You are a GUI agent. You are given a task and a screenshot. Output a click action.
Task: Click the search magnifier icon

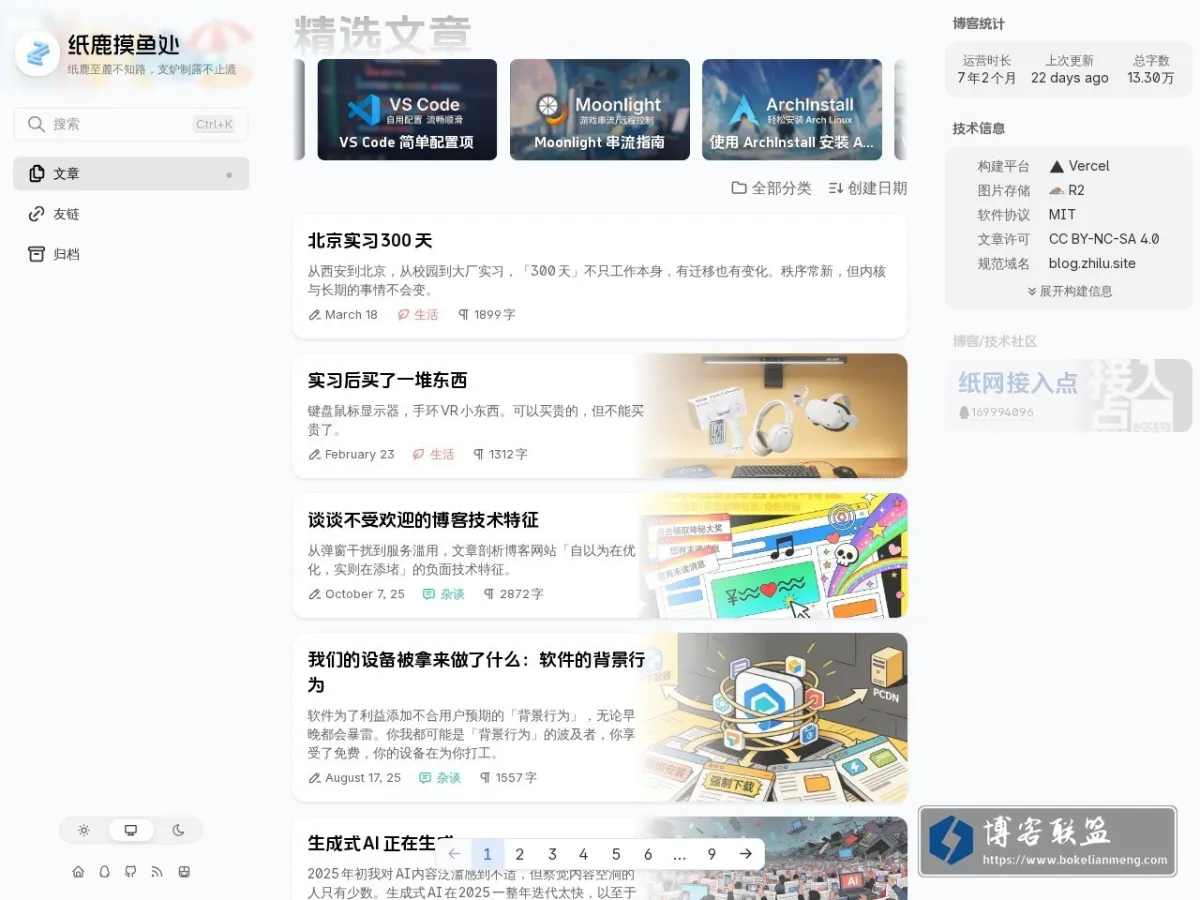tap(36, 124)
